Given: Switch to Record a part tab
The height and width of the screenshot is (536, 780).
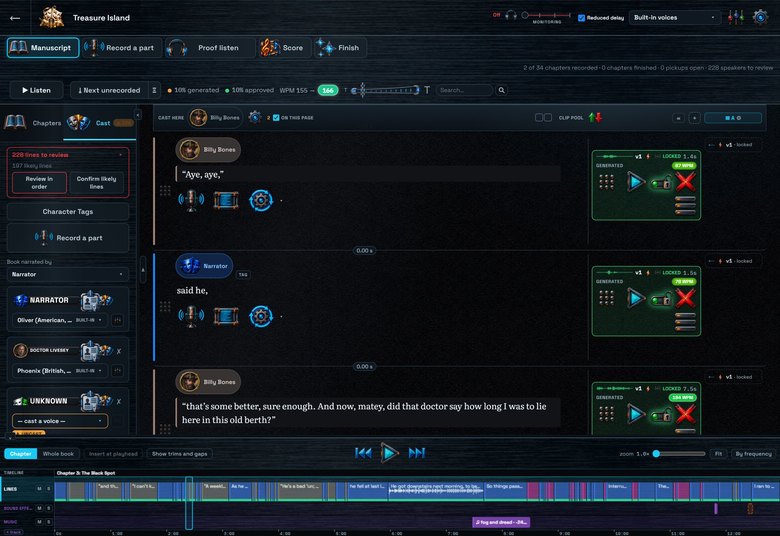Looking at the screenshot, I should click(x=122, y=48).
